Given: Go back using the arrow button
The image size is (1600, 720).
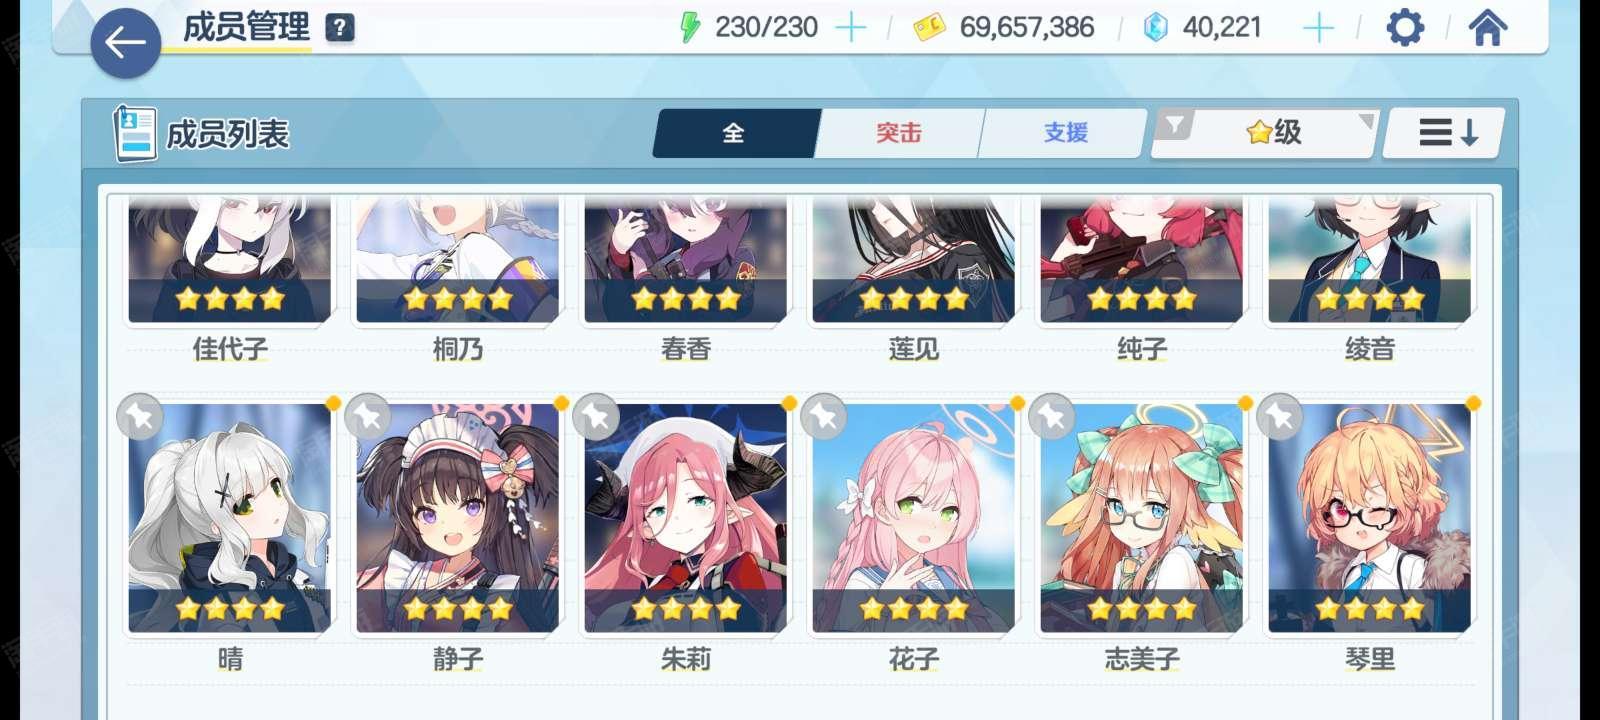Looking at the screenshot, I should [125, 43].
